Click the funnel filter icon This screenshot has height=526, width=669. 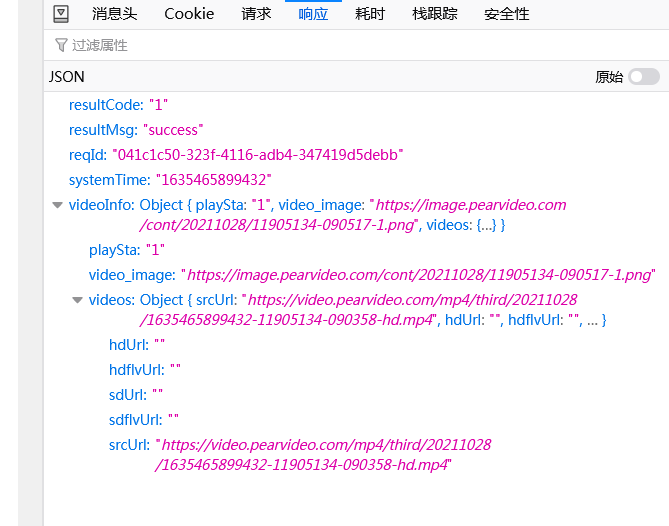coord(62,45)
